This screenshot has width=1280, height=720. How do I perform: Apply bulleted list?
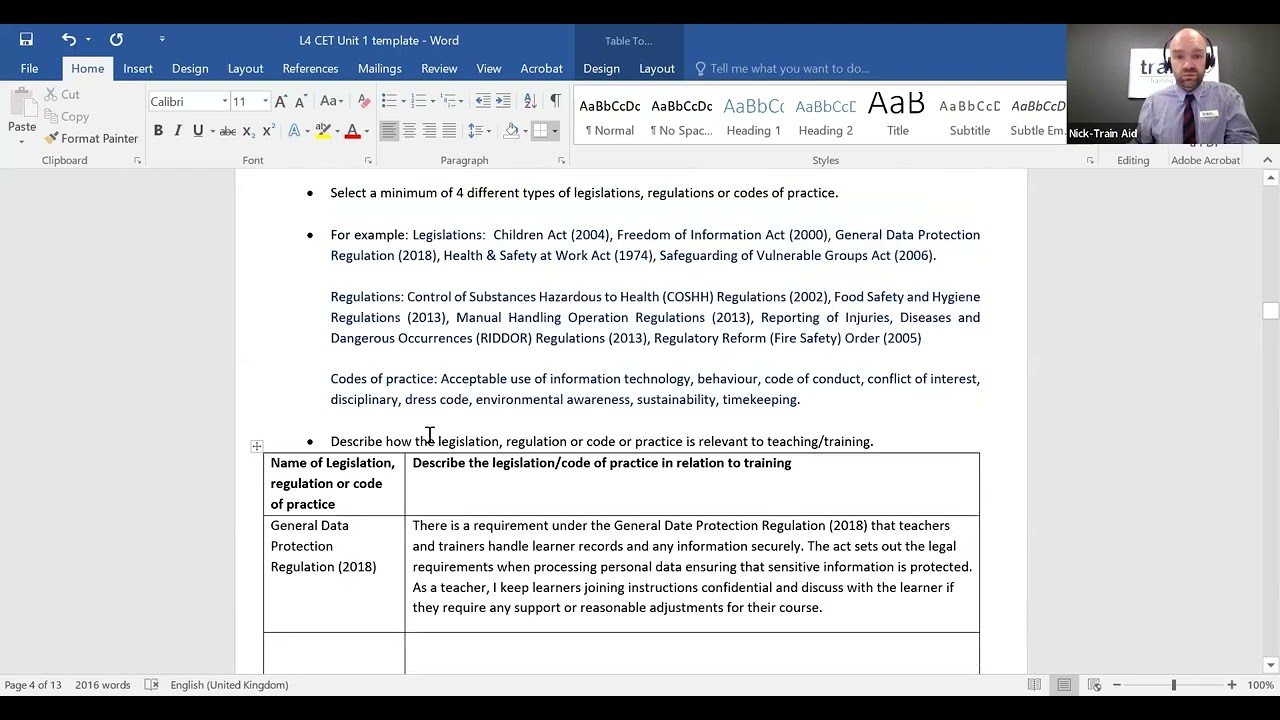389,101
